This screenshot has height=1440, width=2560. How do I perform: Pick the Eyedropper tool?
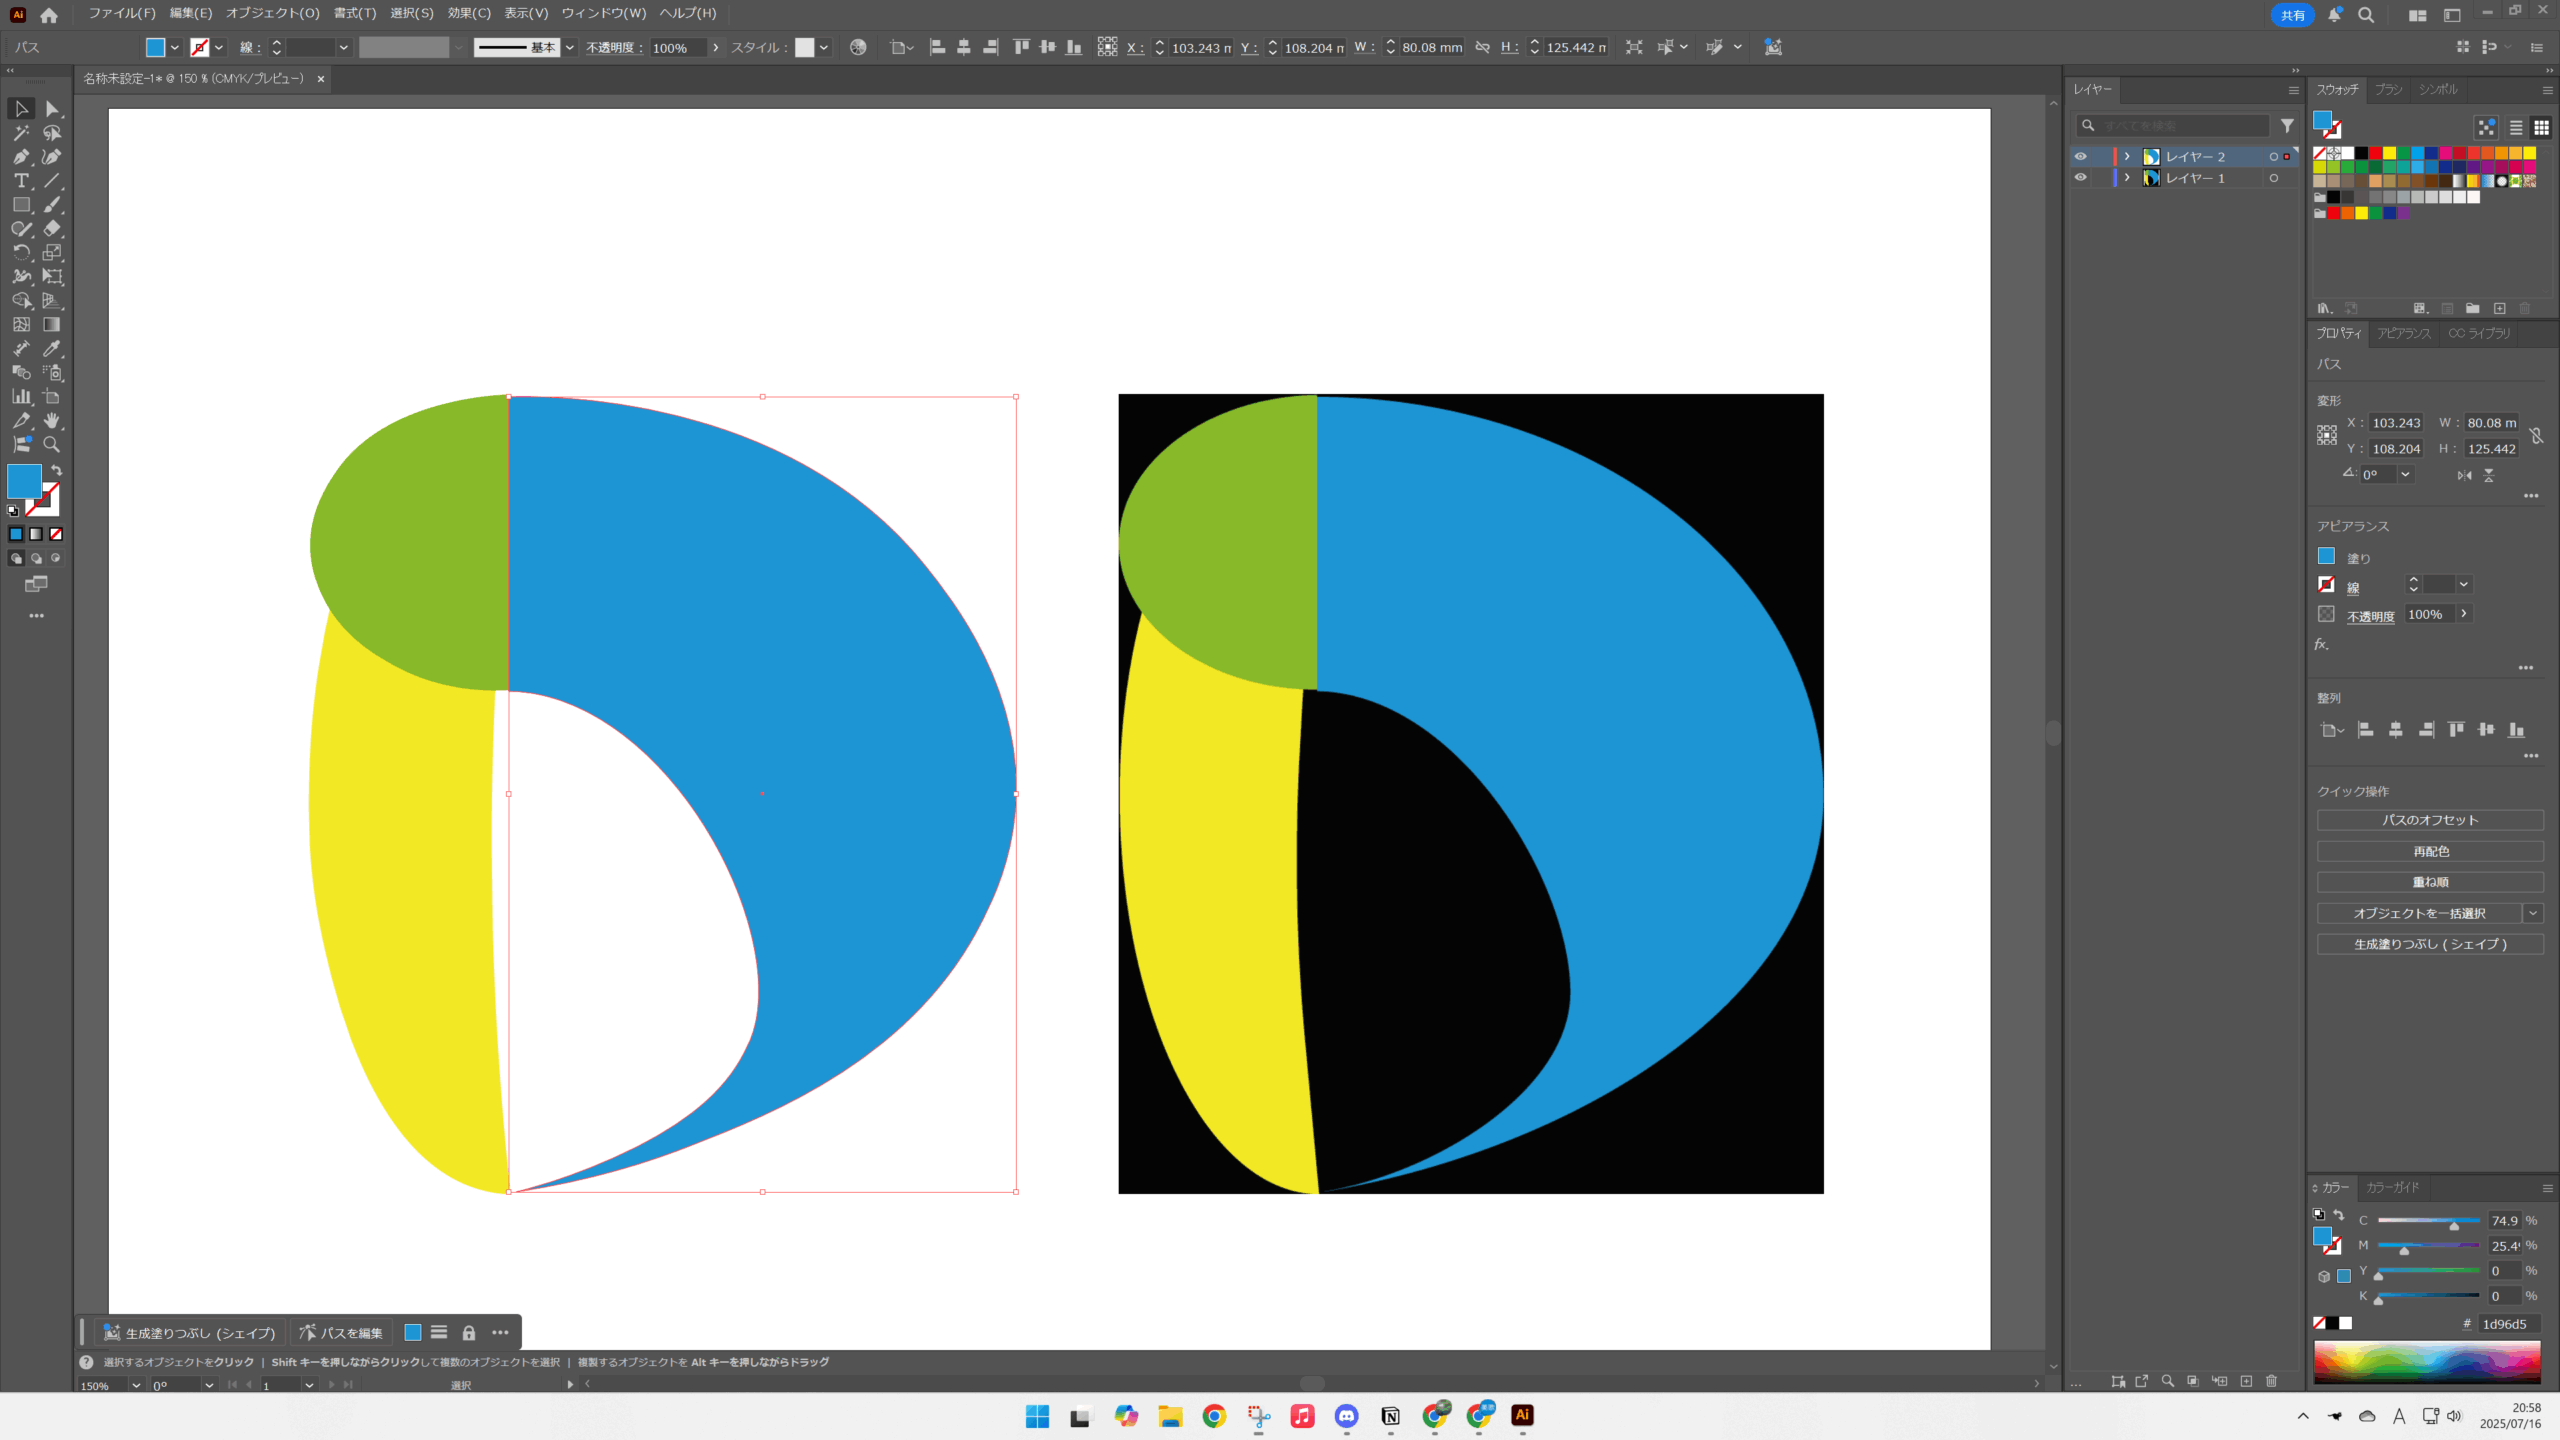[x=52, y=349]
